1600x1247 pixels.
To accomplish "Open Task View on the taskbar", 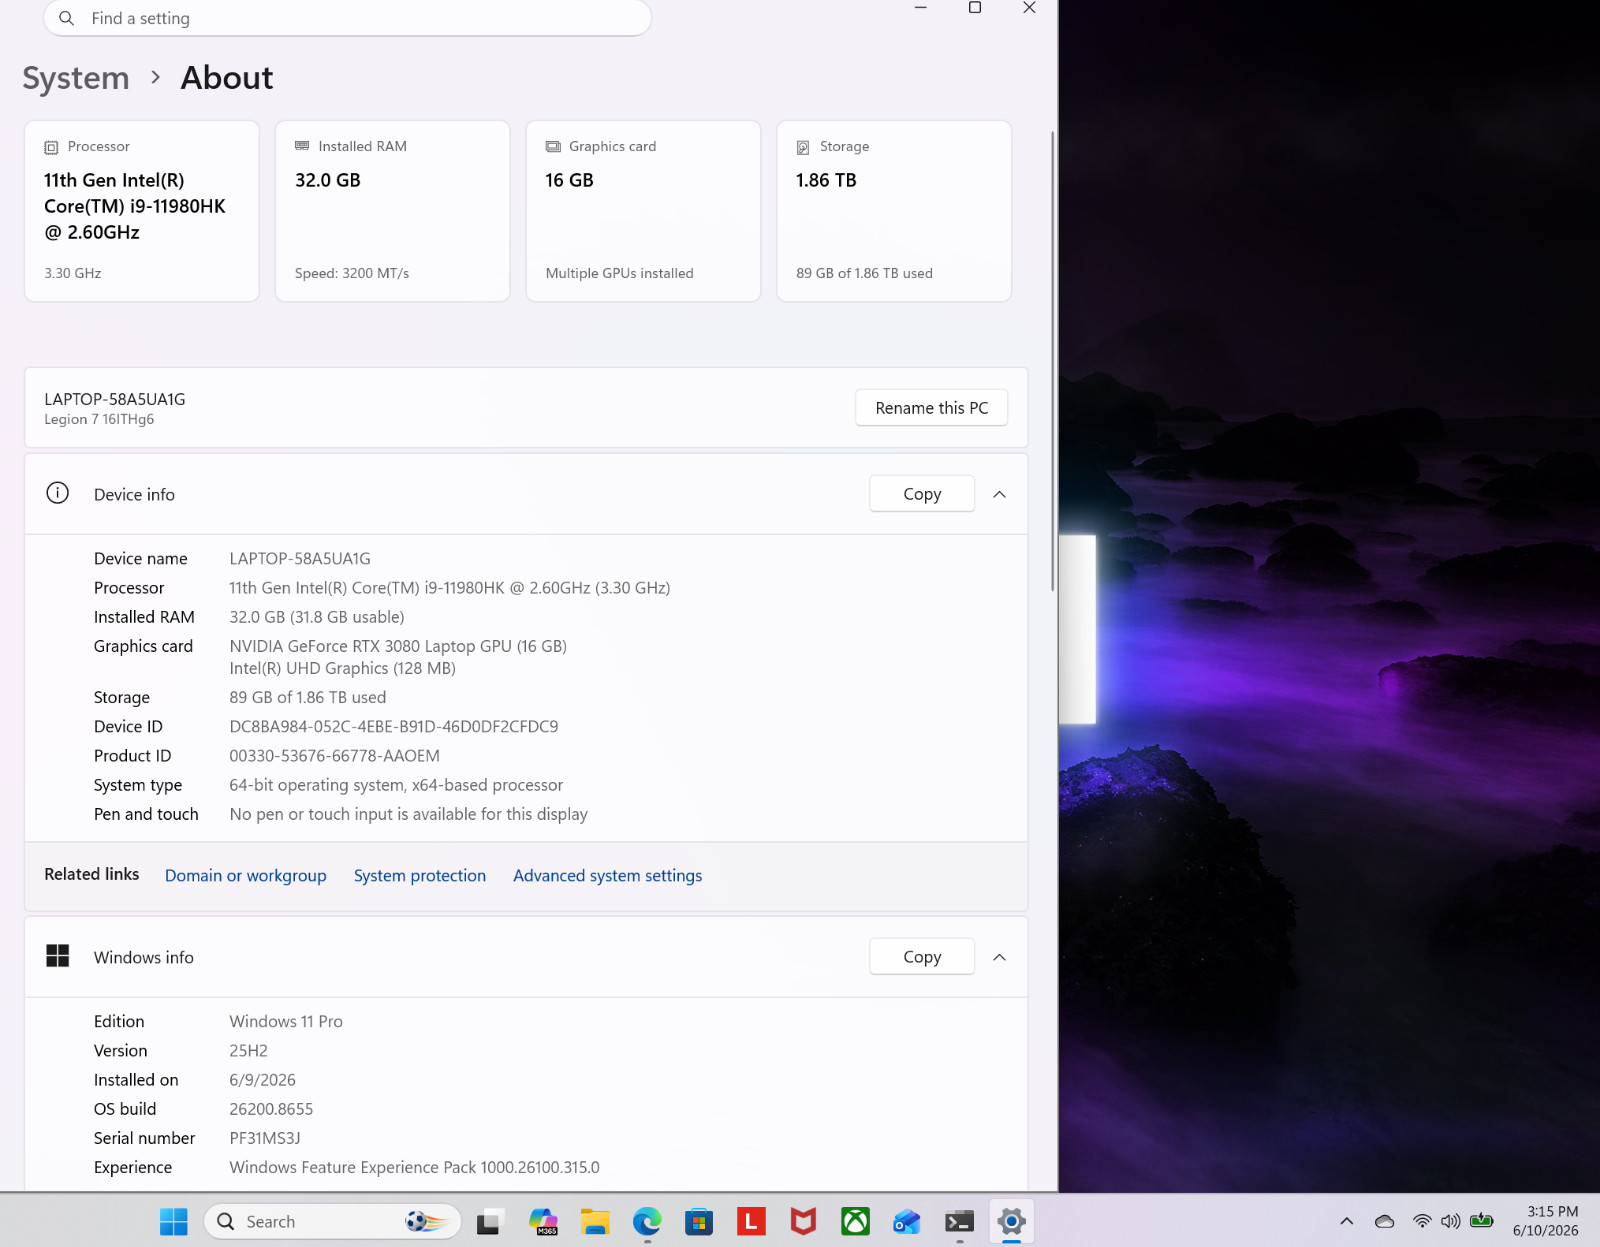I will (x=489, y=1221).
